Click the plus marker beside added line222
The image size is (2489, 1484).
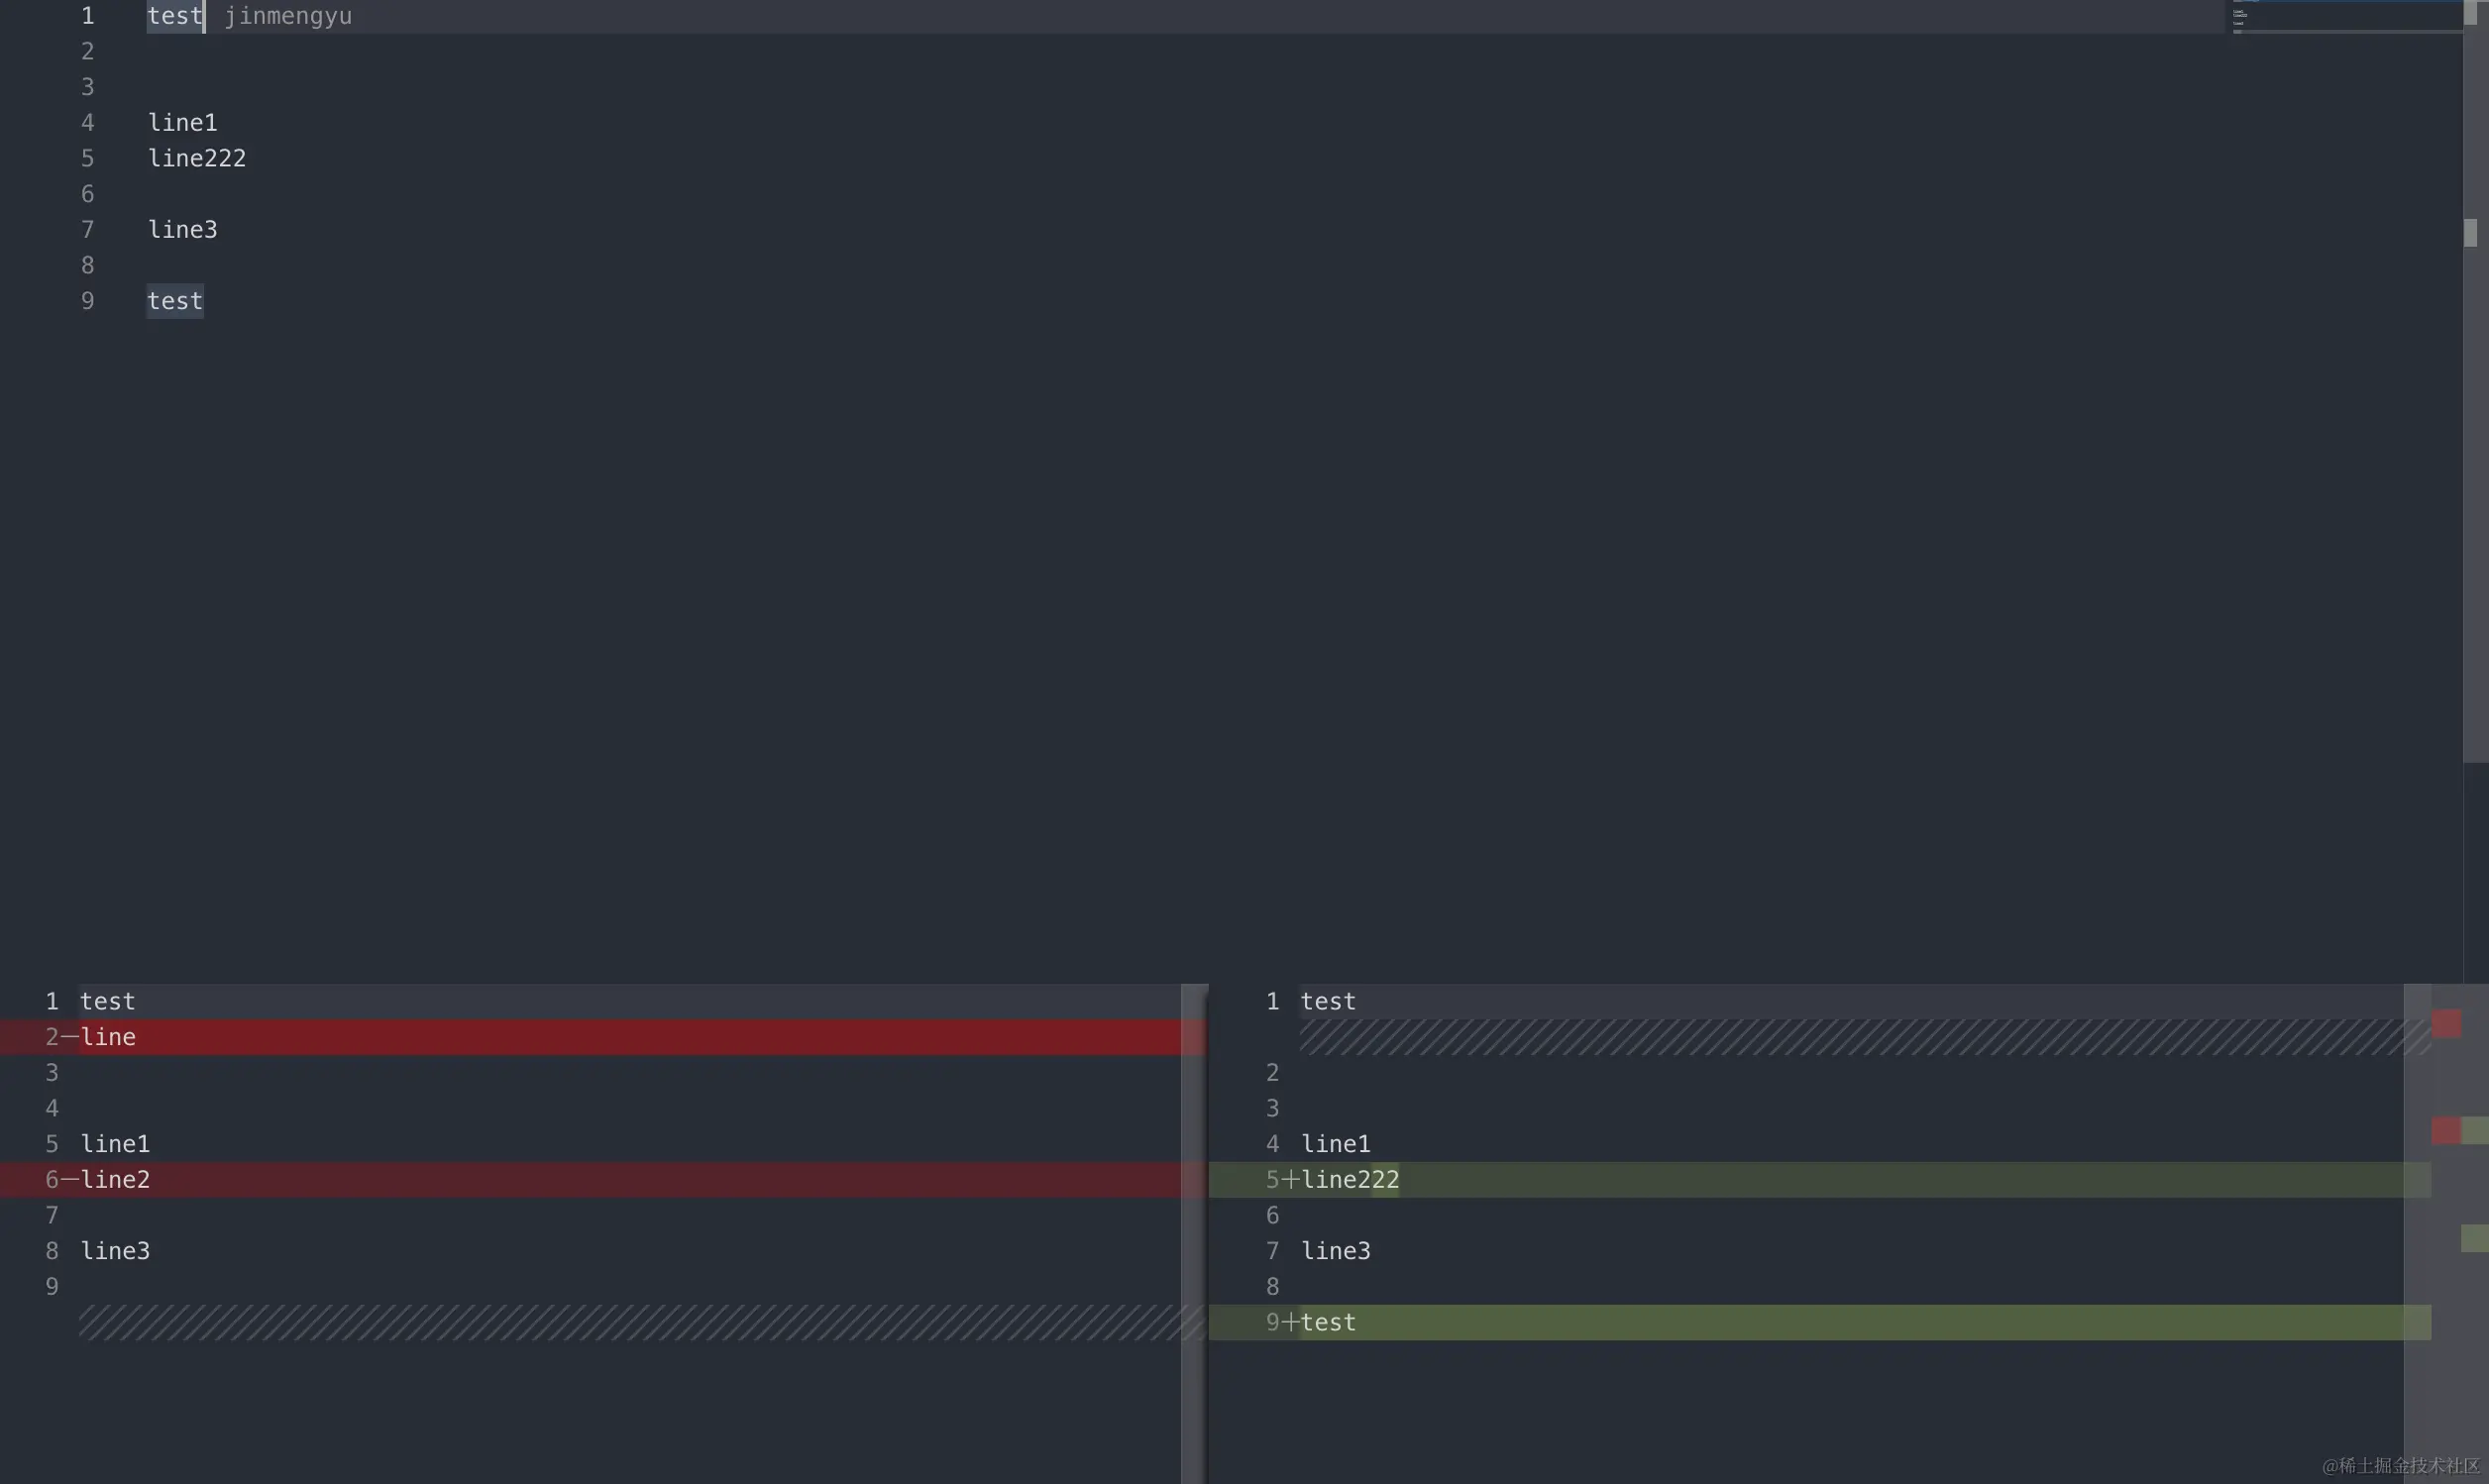pyautogui.click(x=1291, y=1180)
